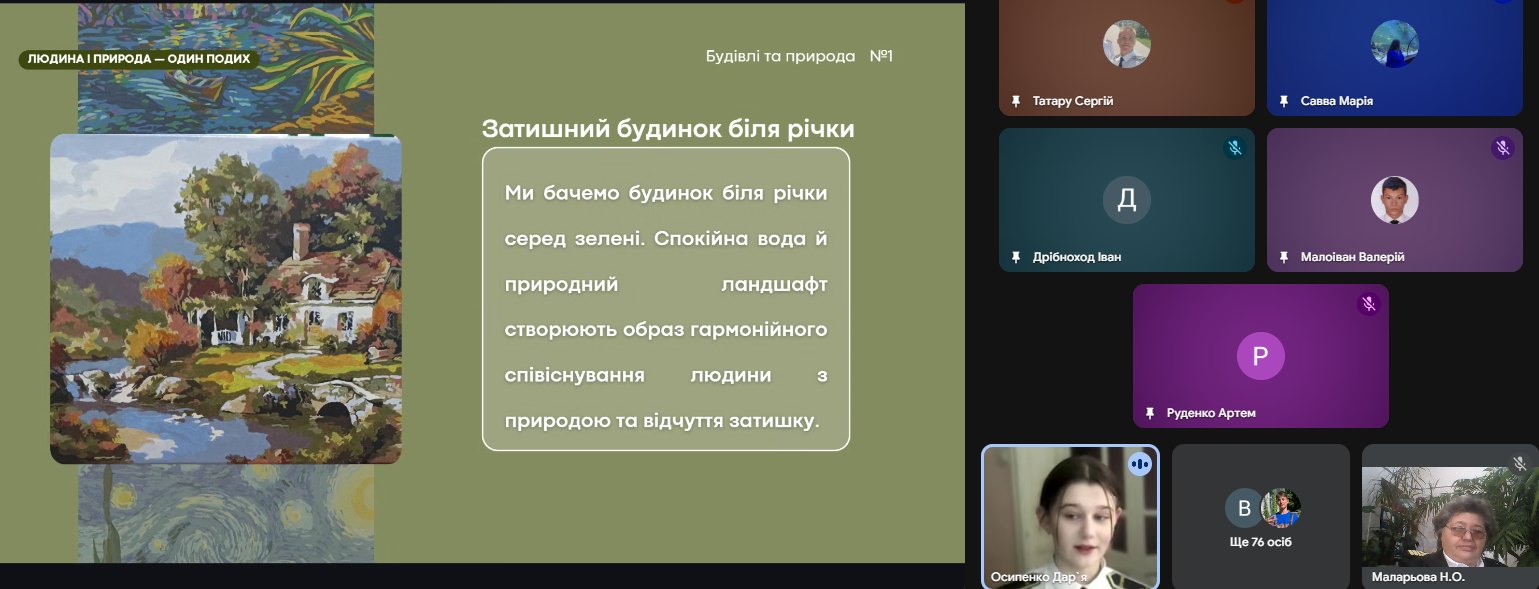Click the name label 'Савва Марія'
The height and width of the screenshot is (589, 1539).
1337,101
